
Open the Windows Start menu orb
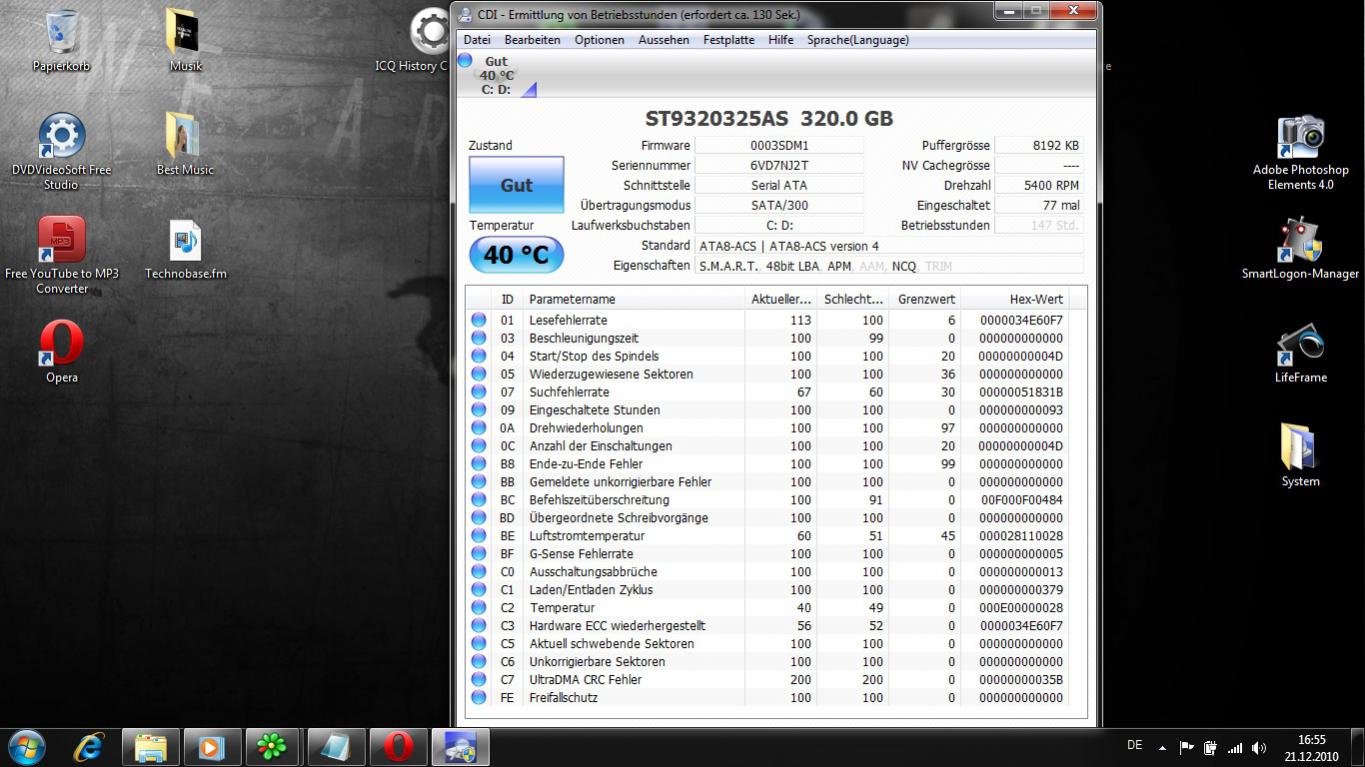point(27,746)
